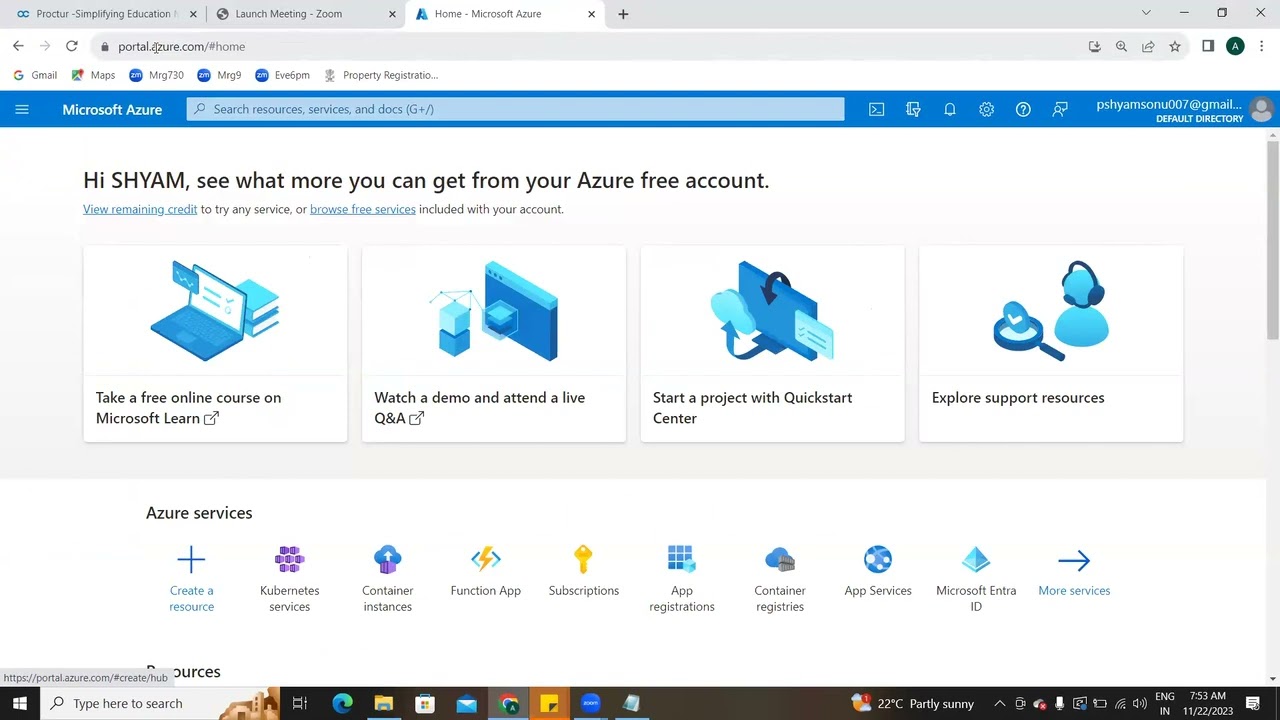
Task: Open Property Registration bookmark
Action: [x=381, y=75]
